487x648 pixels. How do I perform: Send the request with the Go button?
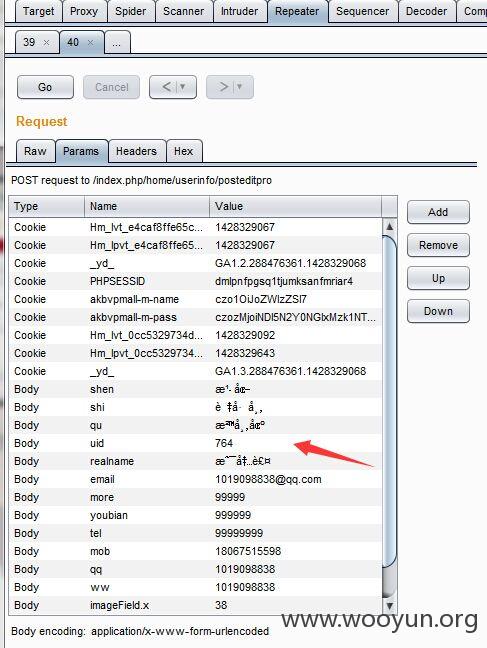pos(45,87)
